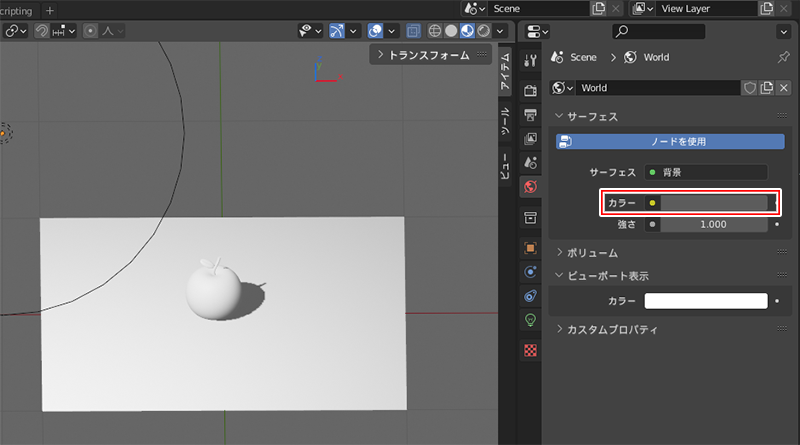Open the viewport shading options dropdown
The image size is (800, 445).
(x=498, y=32)
